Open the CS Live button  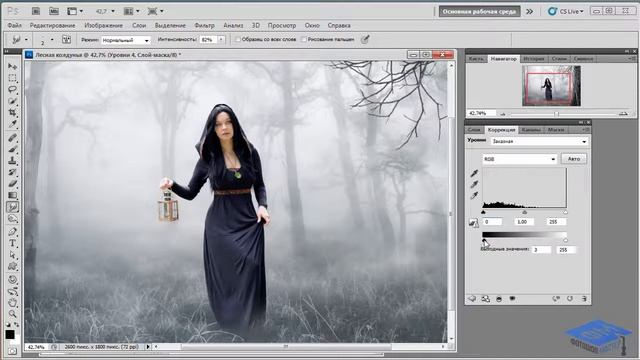(566, 11)
